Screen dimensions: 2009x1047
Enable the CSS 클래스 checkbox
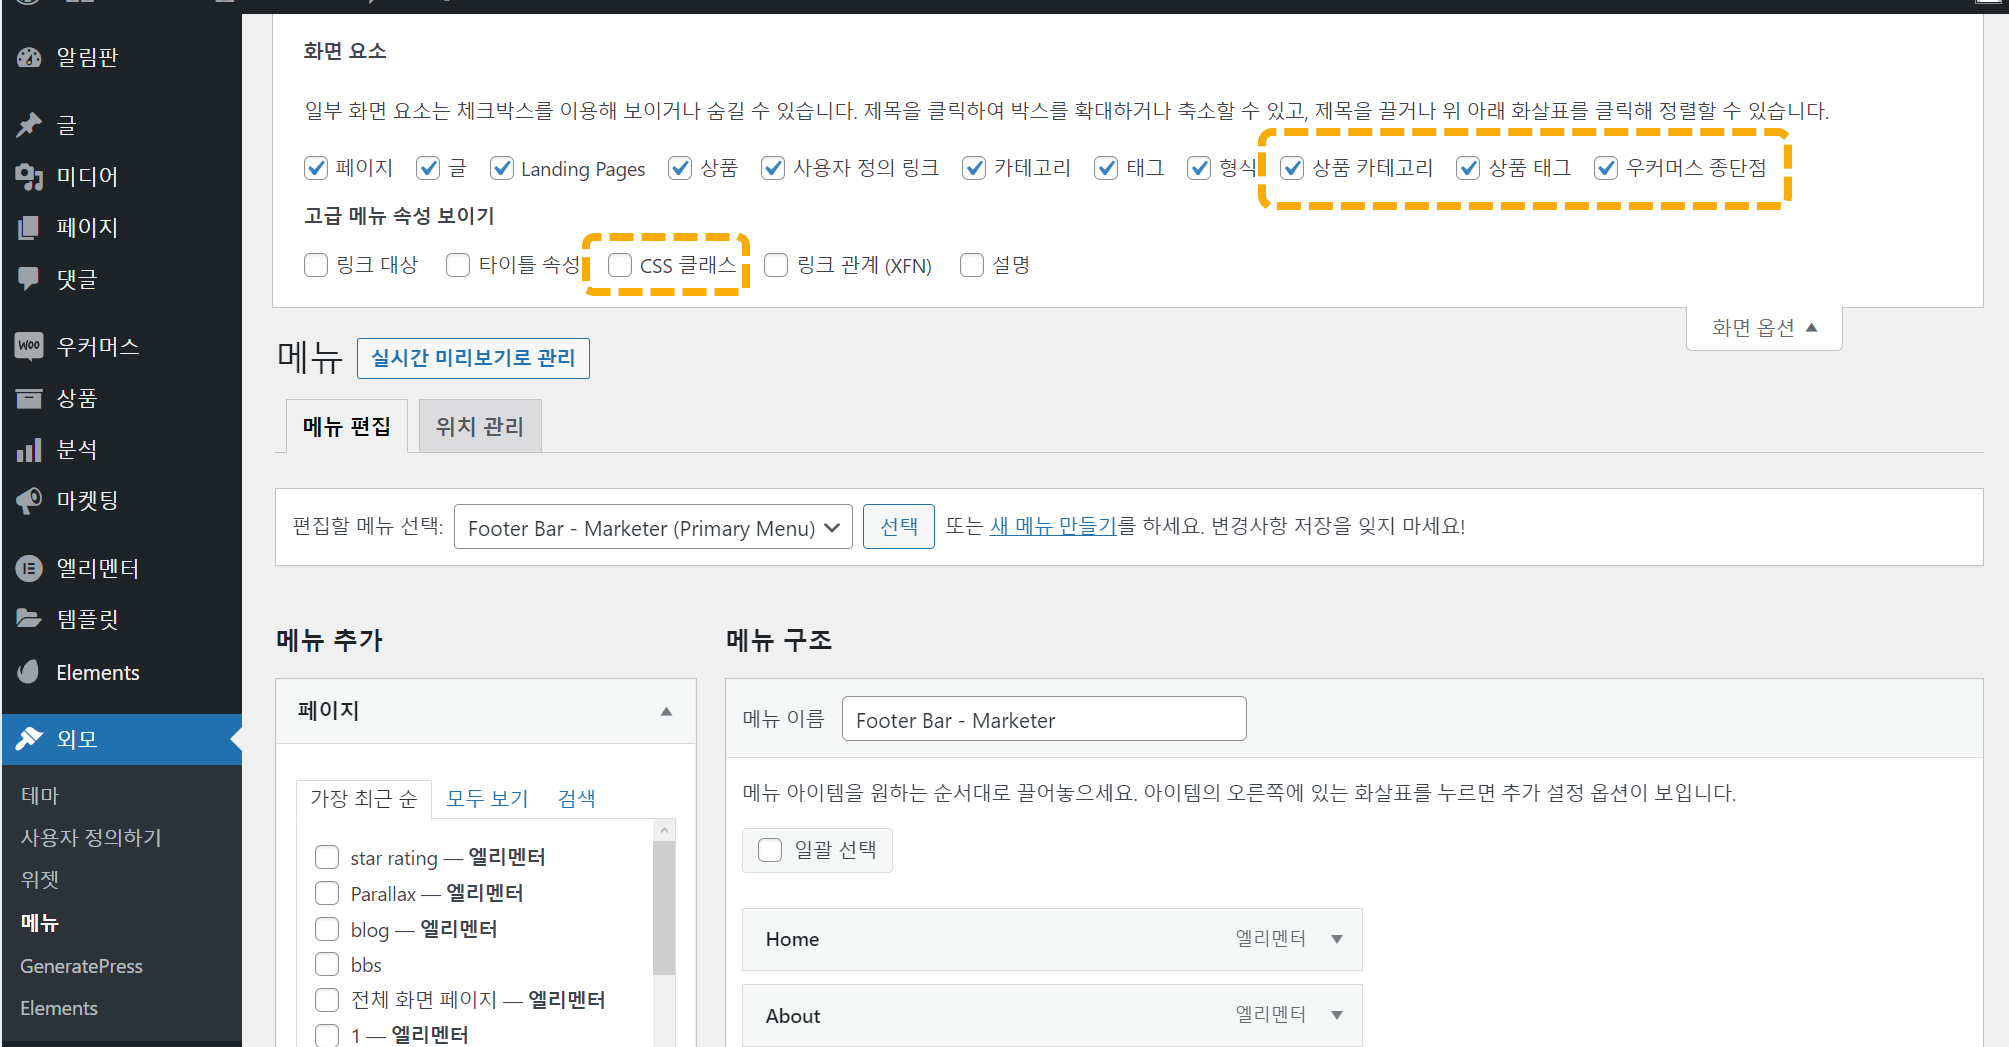[x=619, y=264]
